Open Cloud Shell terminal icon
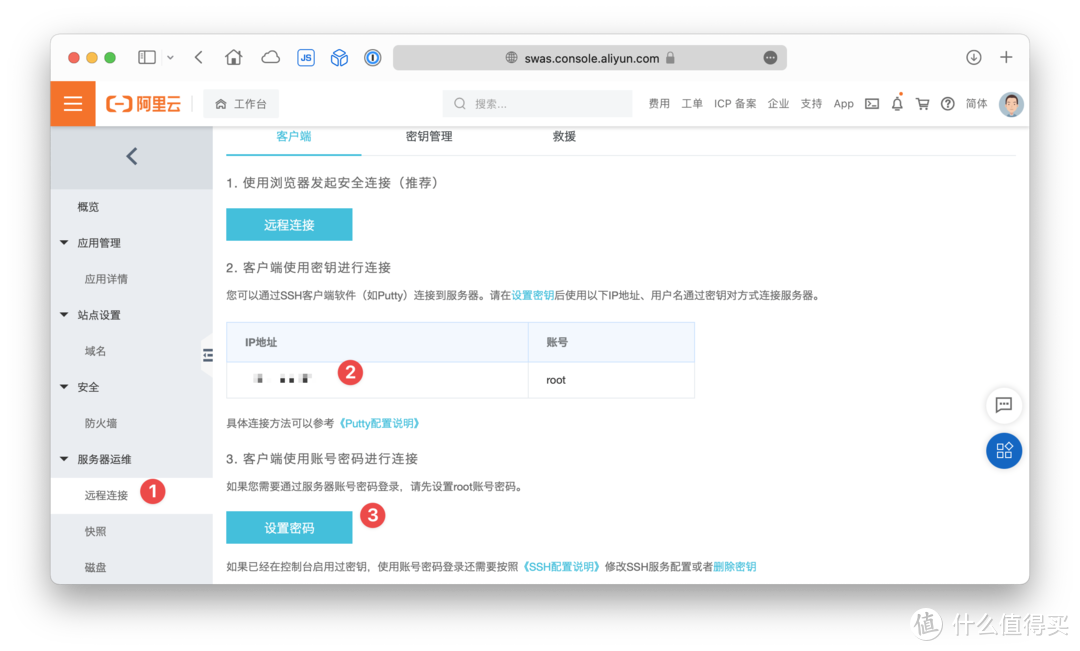This screenshot has width=1080, height=651. tap(872, 104)
